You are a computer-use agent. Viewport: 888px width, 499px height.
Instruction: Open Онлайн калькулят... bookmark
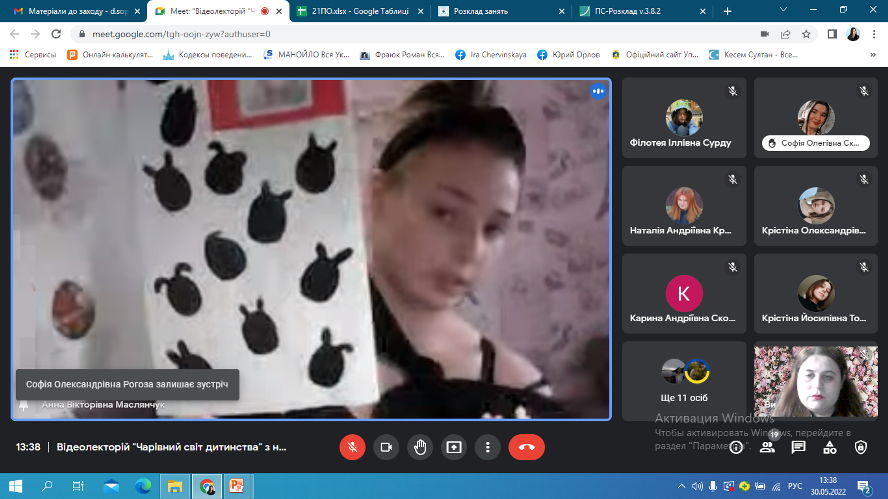click(x=110, y=54)
